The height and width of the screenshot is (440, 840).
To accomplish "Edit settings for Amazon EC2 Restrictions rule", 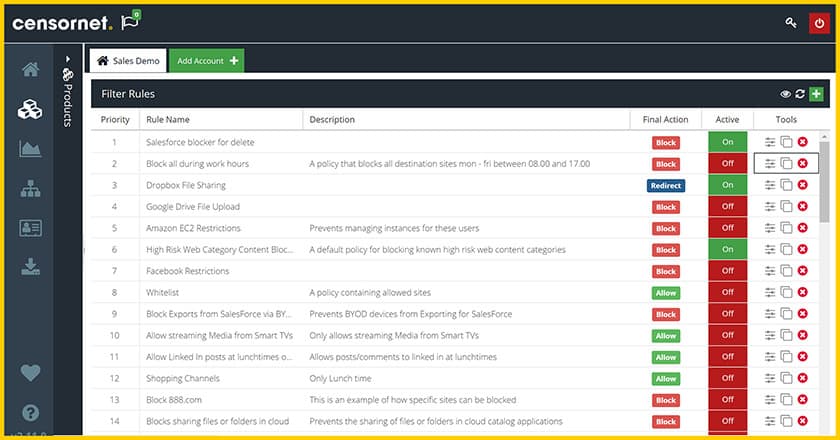I will (x=770, y=228).
